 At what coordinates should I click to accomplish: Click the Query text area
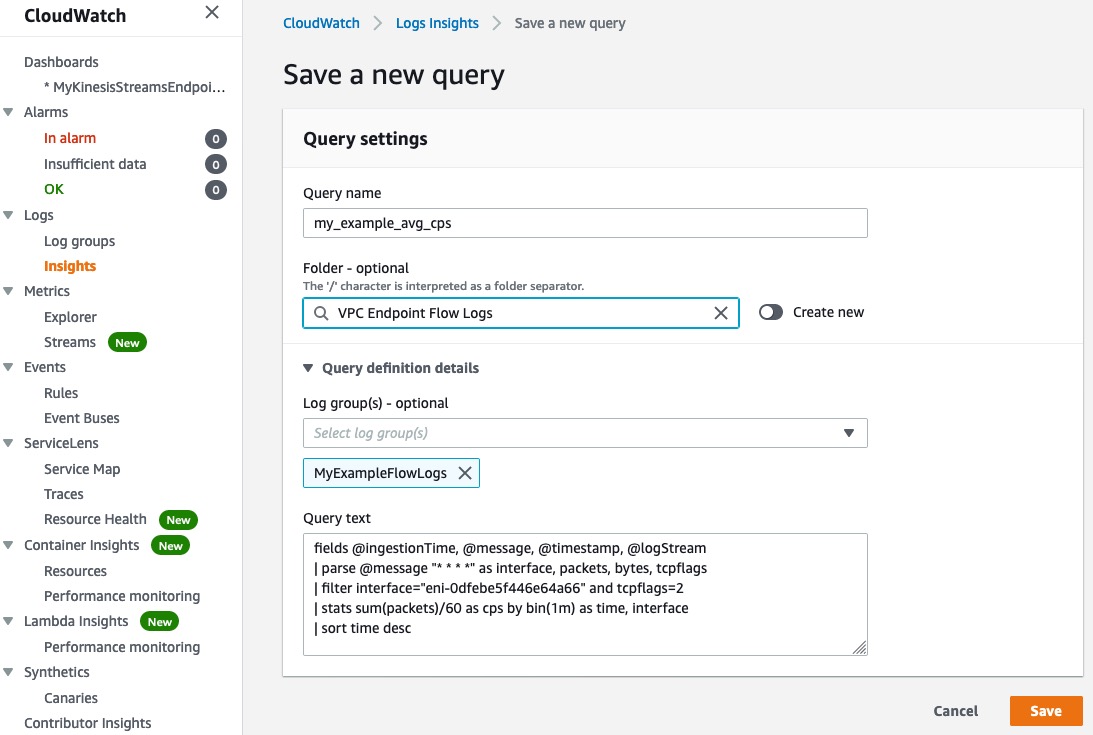tap(585, 594)
